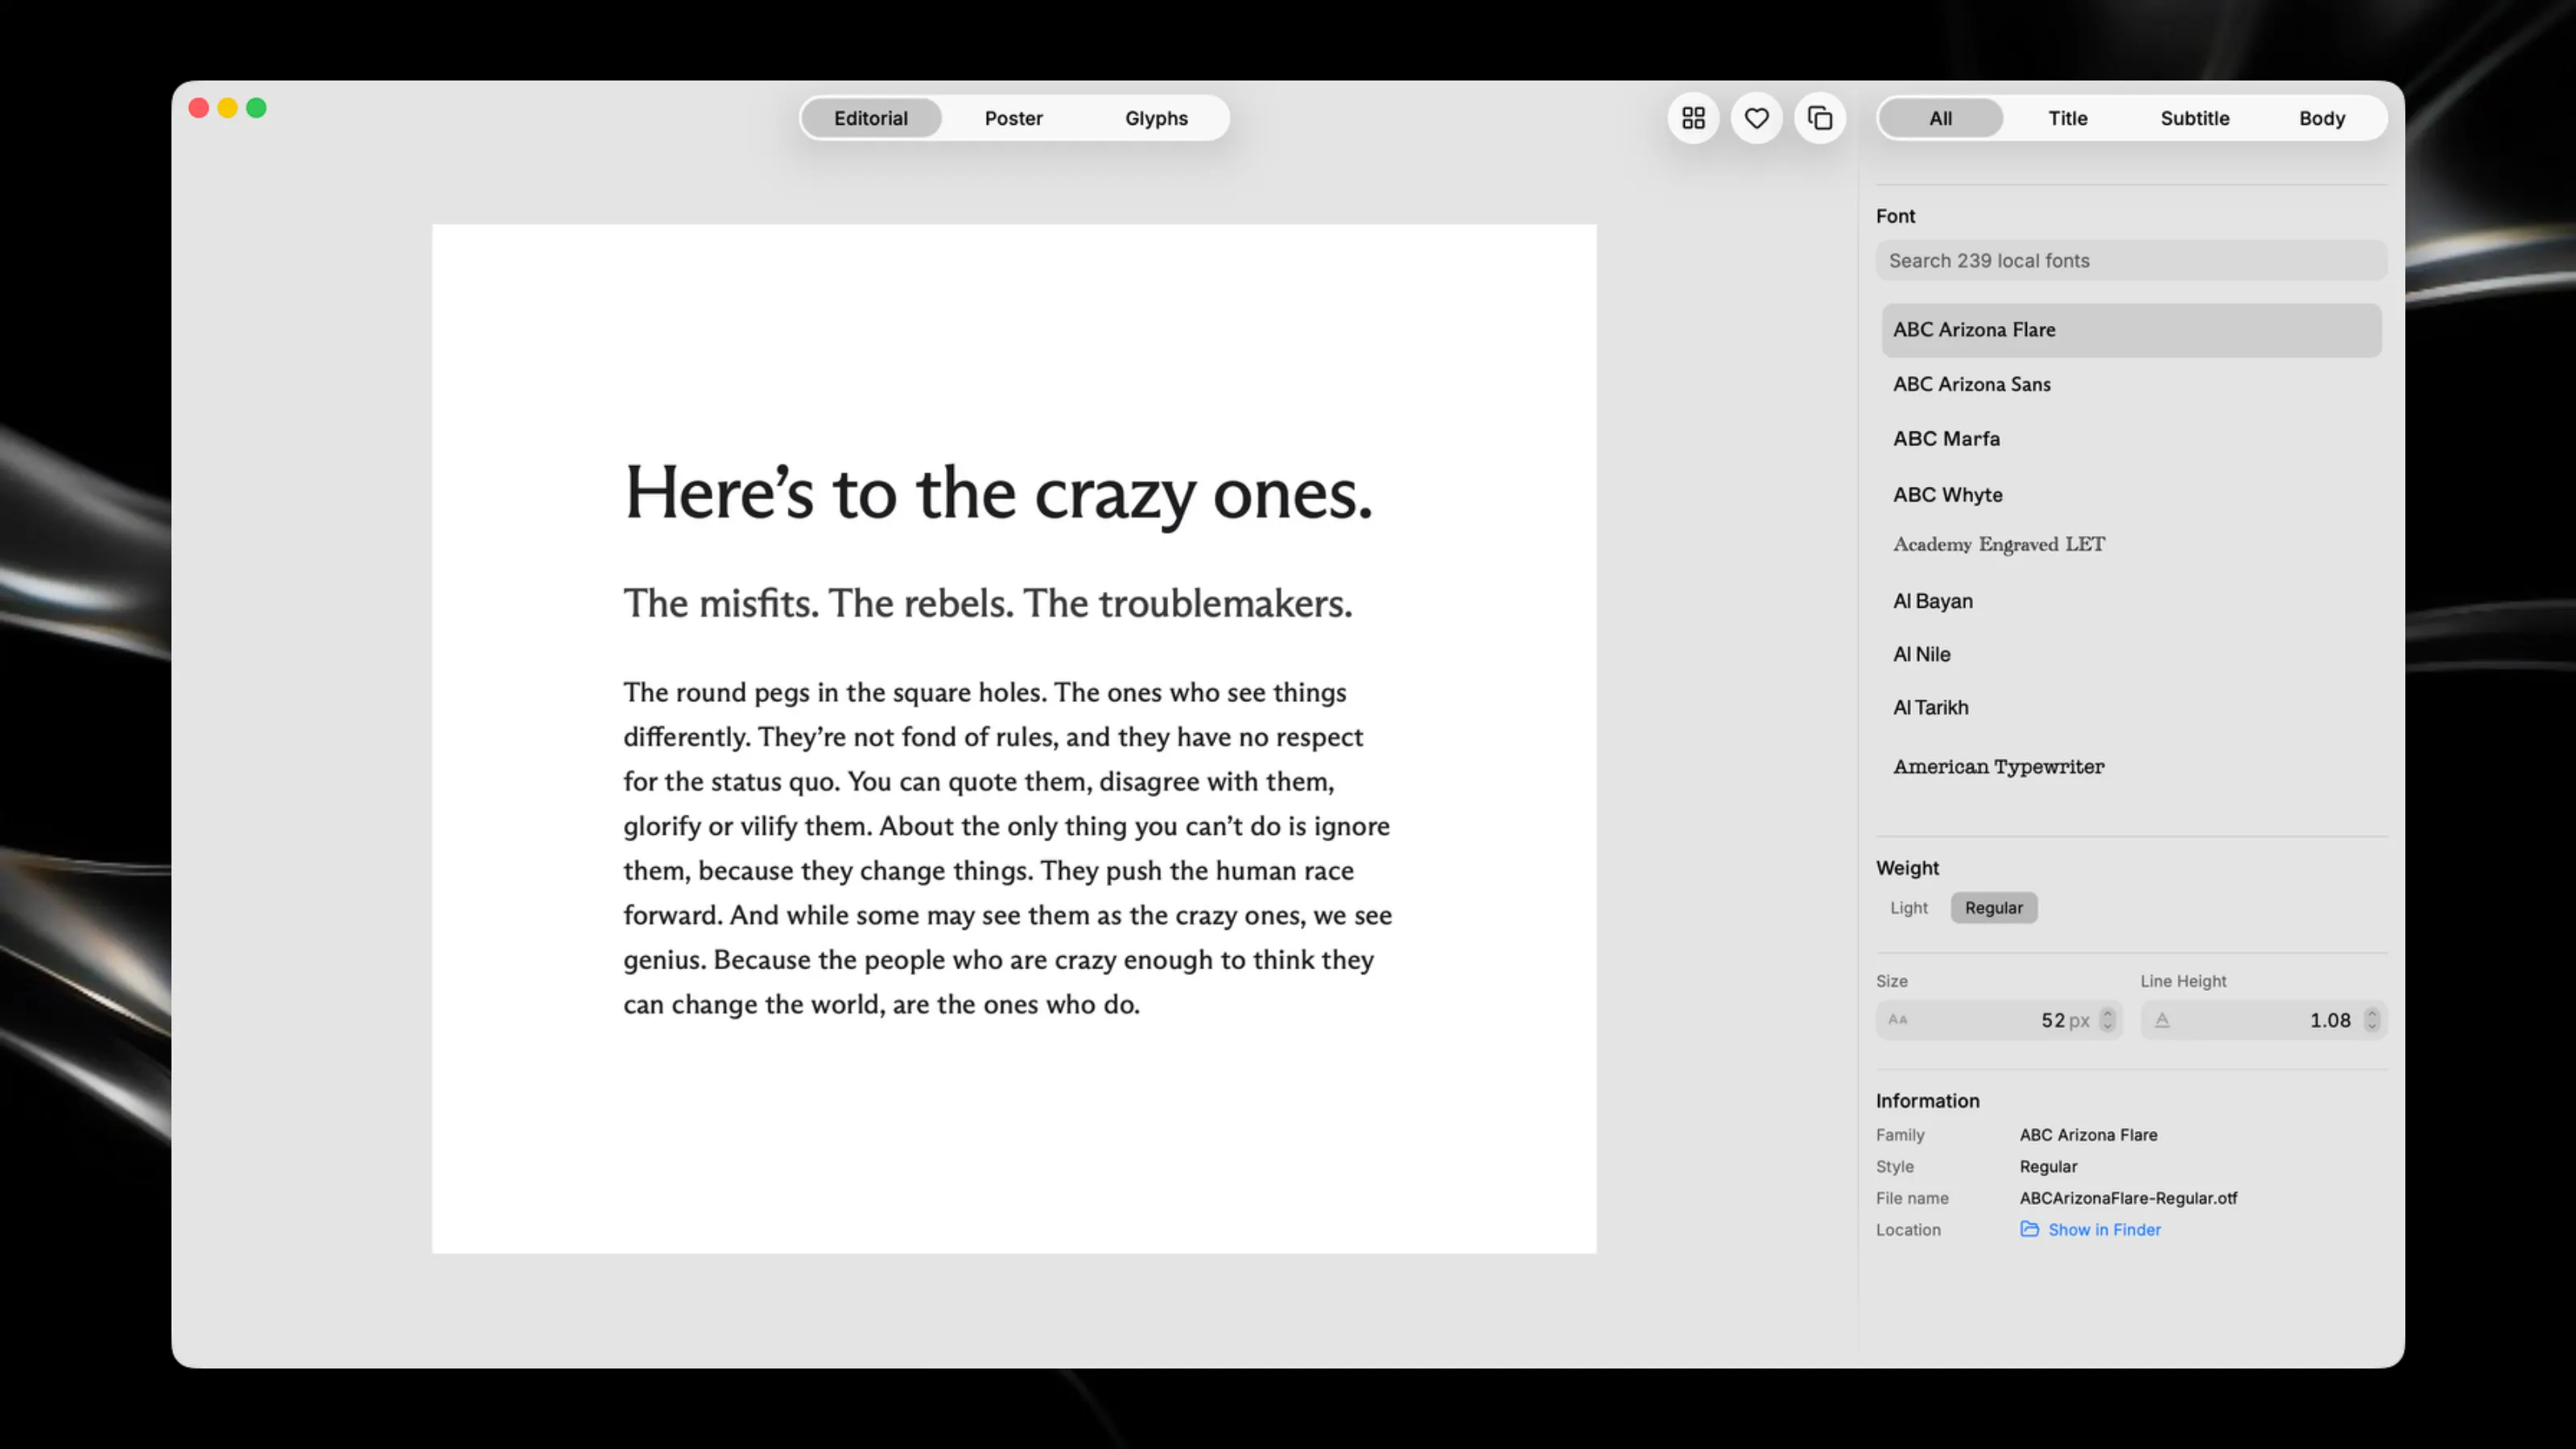Click the AA icon in Size field
This screenshot has height=1449, width=2576.
(1897, 1020)
